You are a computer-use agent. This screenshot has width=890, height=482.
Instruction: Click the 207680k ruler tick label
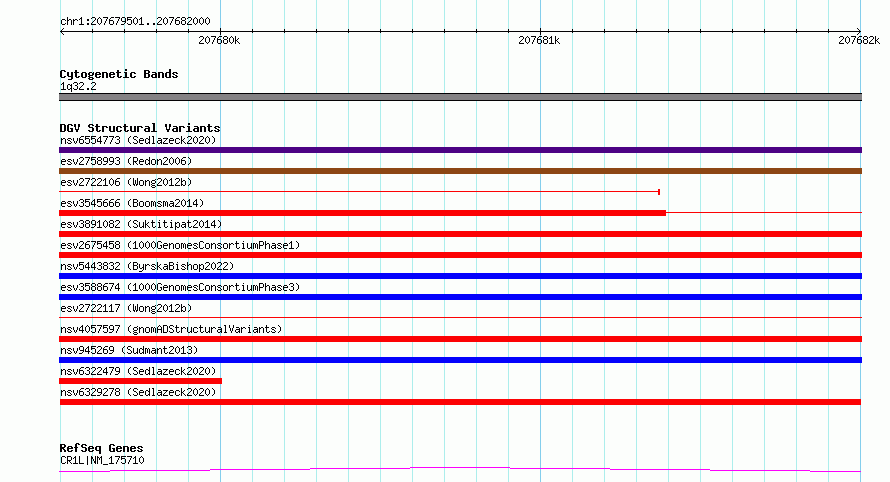pos(219,40)
